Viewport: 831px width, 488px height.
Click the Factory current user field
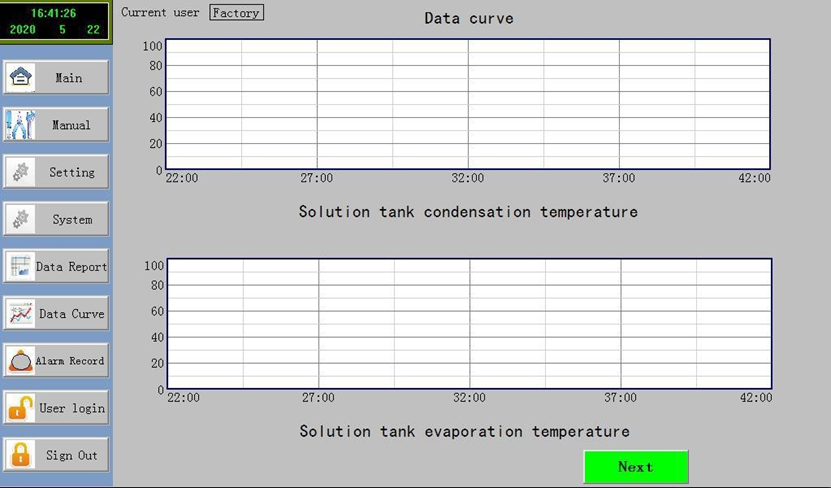(x=236, y=13)
